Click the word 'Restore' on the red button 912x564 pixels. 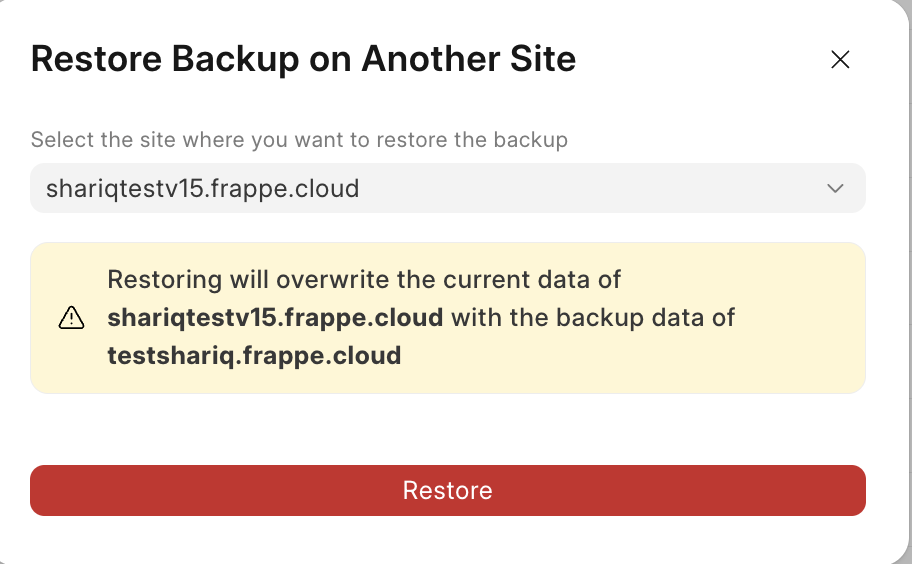[448, 491]
